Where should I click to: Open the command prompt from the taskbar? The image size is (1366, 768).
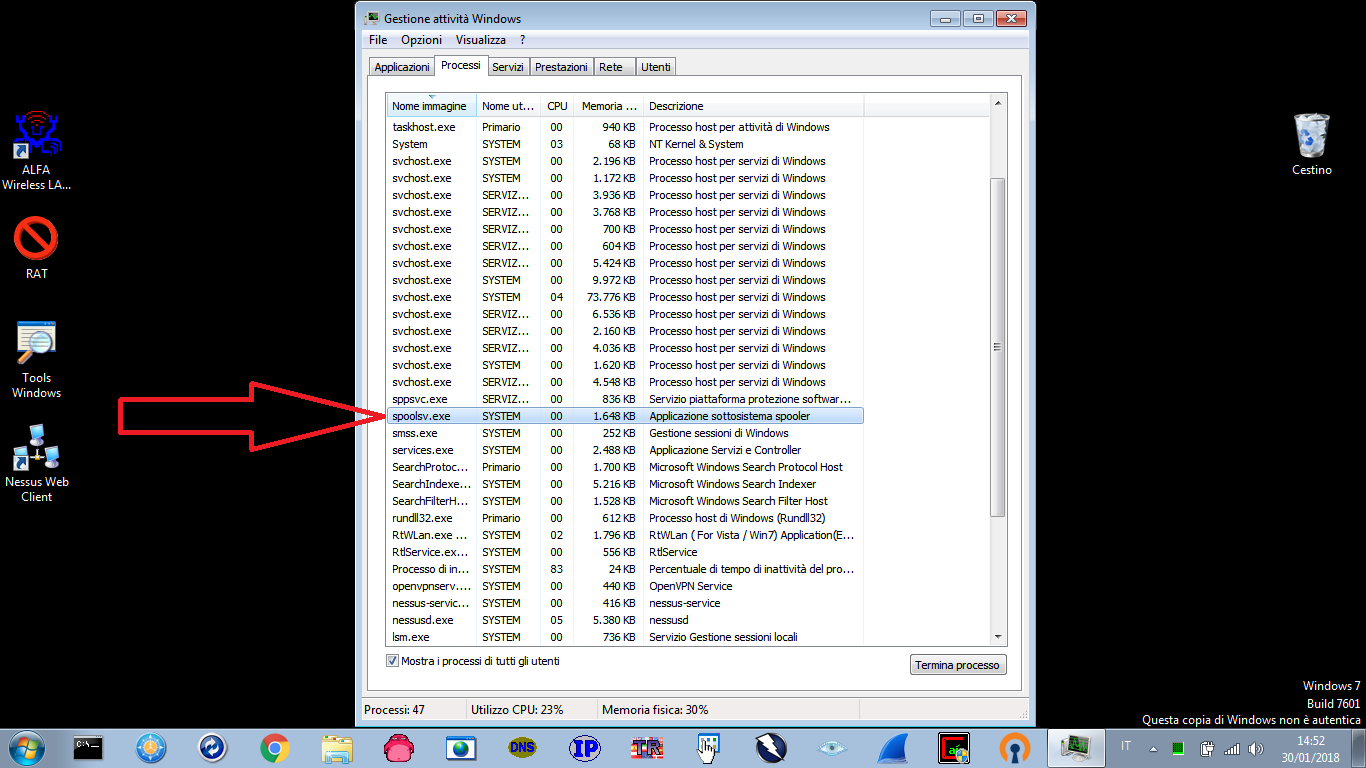coord(89,747)
